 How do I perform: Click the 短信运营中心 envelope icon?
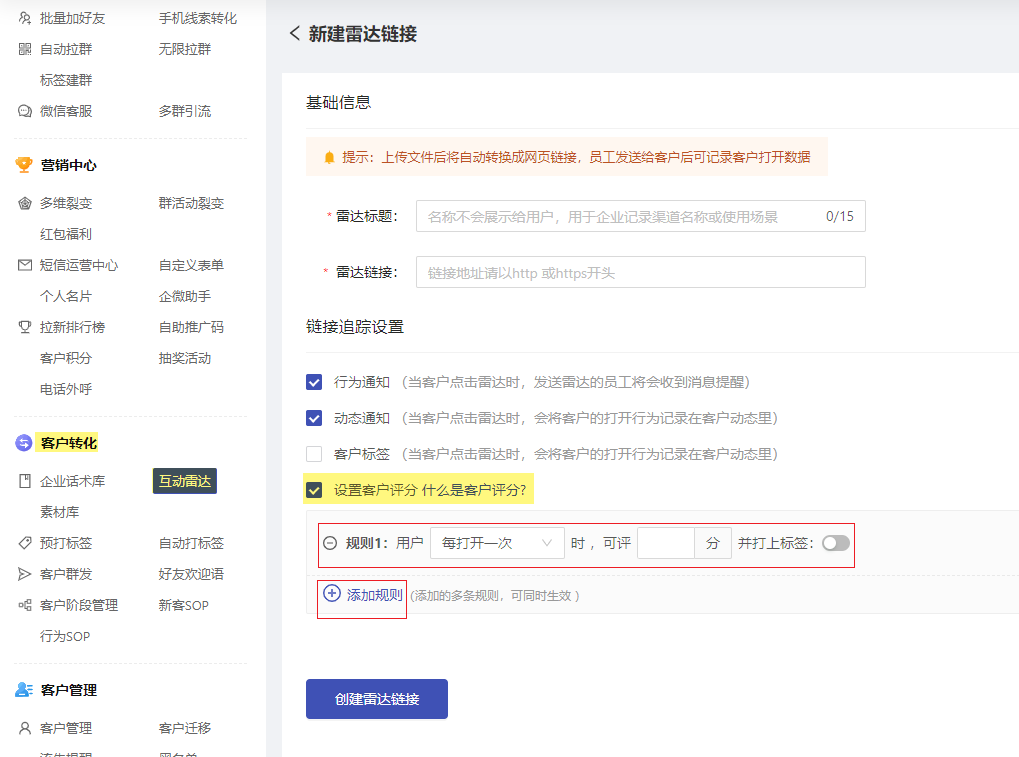pos(25,265)
